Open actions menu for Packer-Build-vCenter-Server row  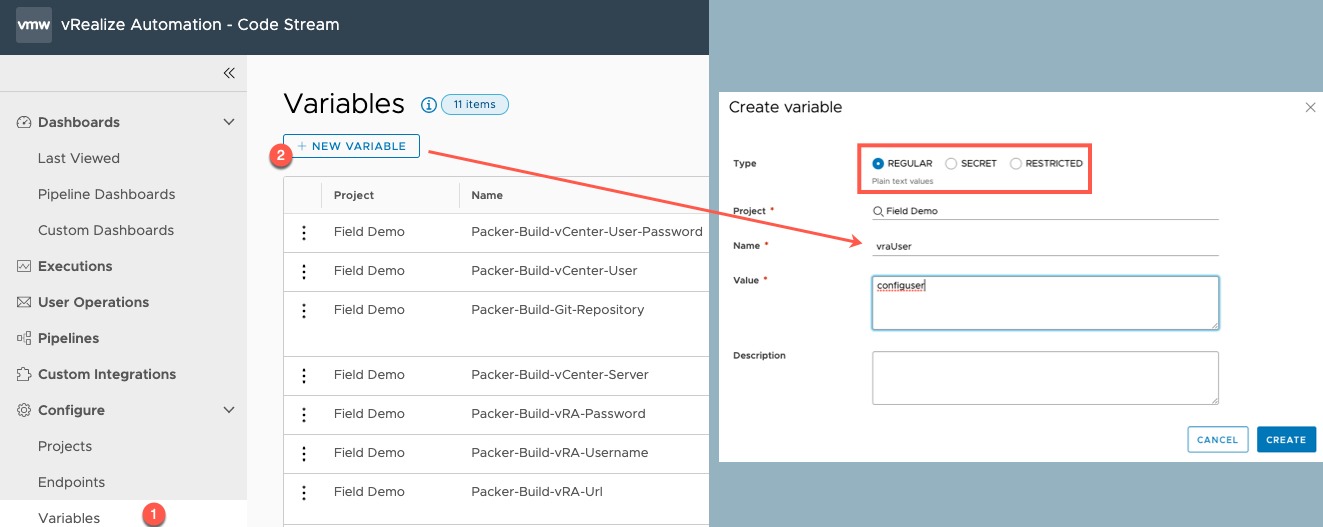click(x=303, y=375)
